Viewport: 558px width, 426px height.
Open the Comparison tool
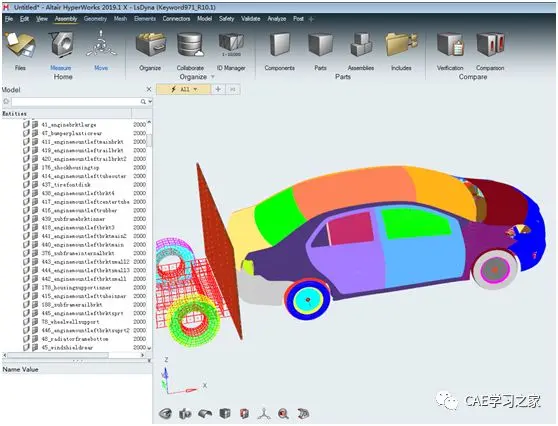pyautogui.click(x=490, y=50)
